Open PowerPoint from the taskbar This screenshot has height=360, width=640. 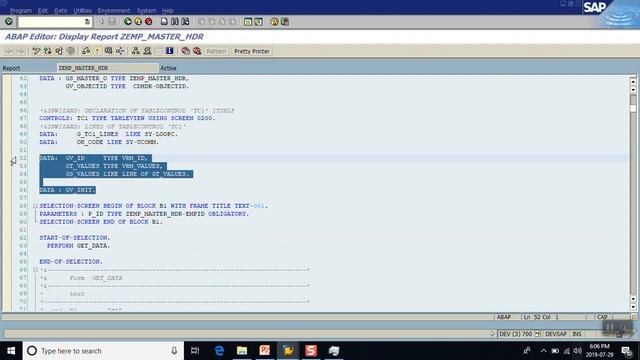point(265,351)
